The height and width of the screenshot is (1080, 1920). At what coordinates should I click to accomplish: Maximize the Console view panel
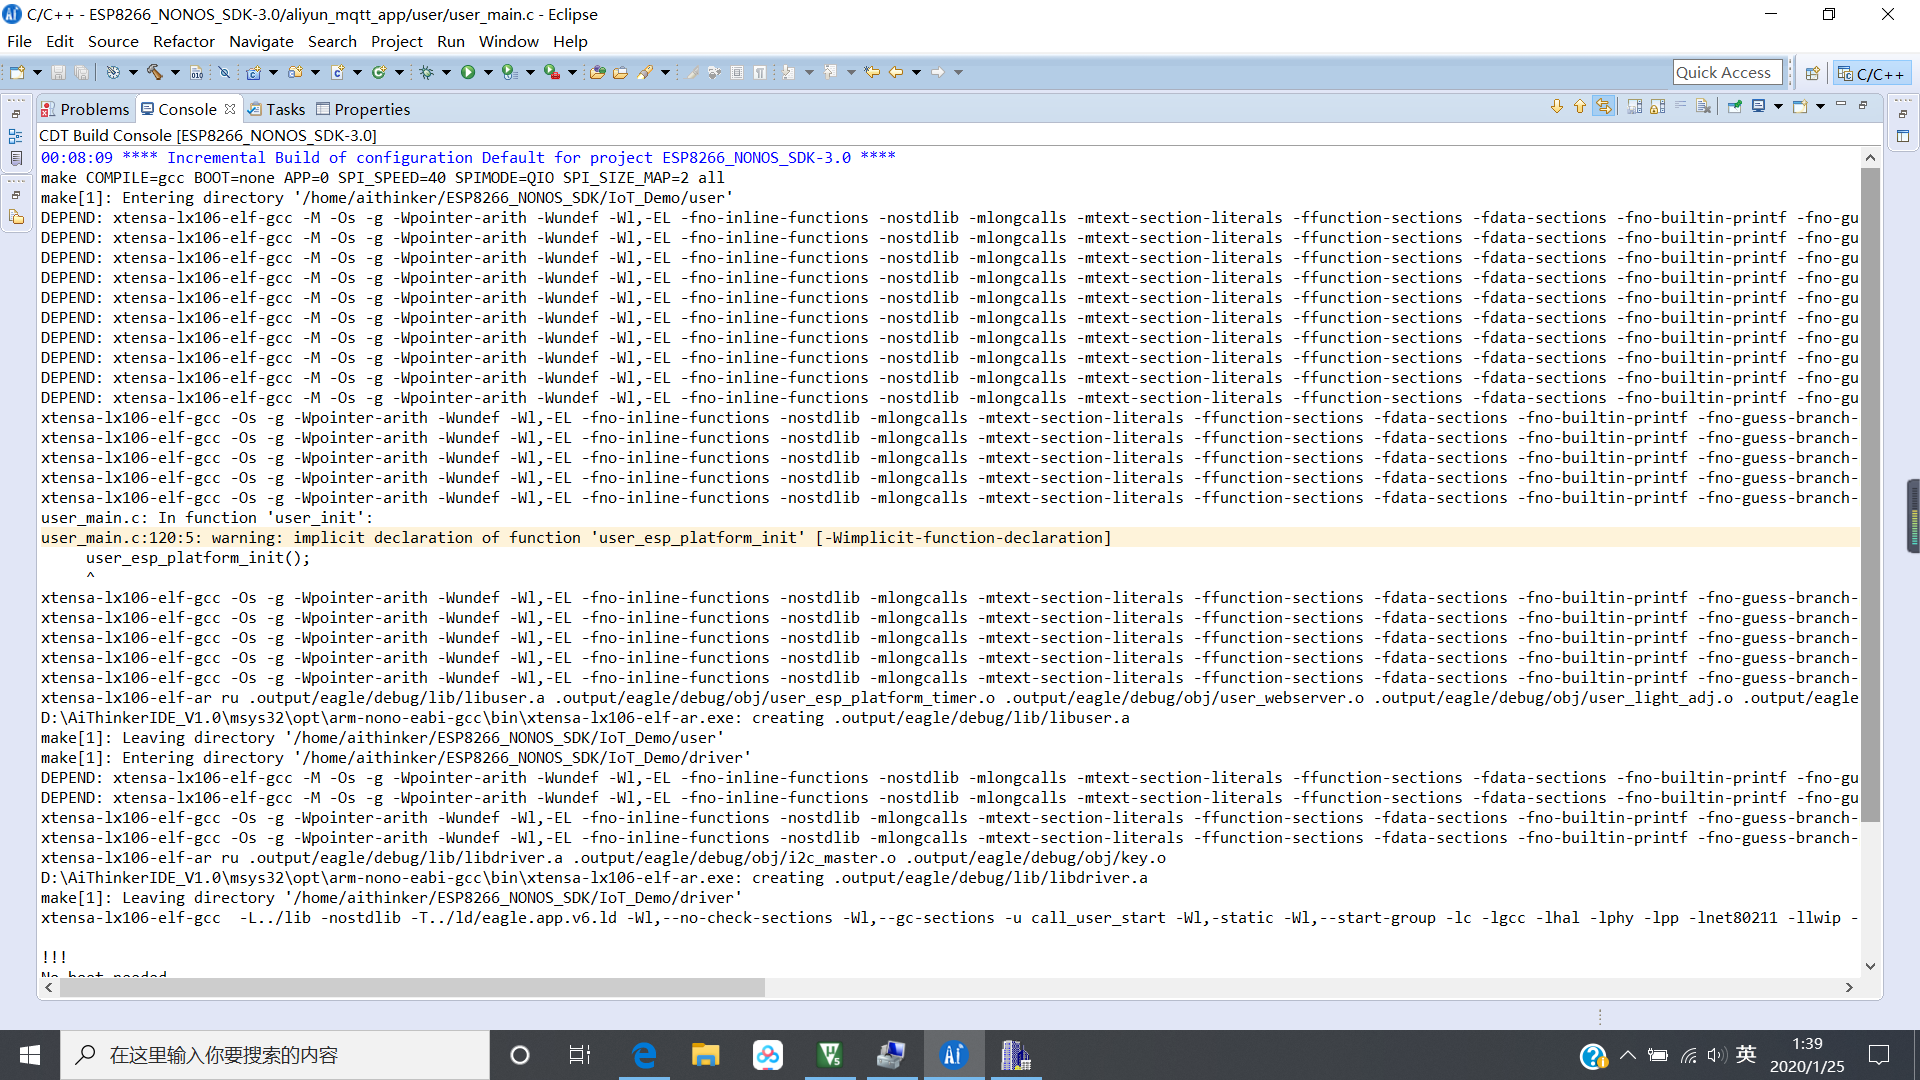coord(1863,105)
